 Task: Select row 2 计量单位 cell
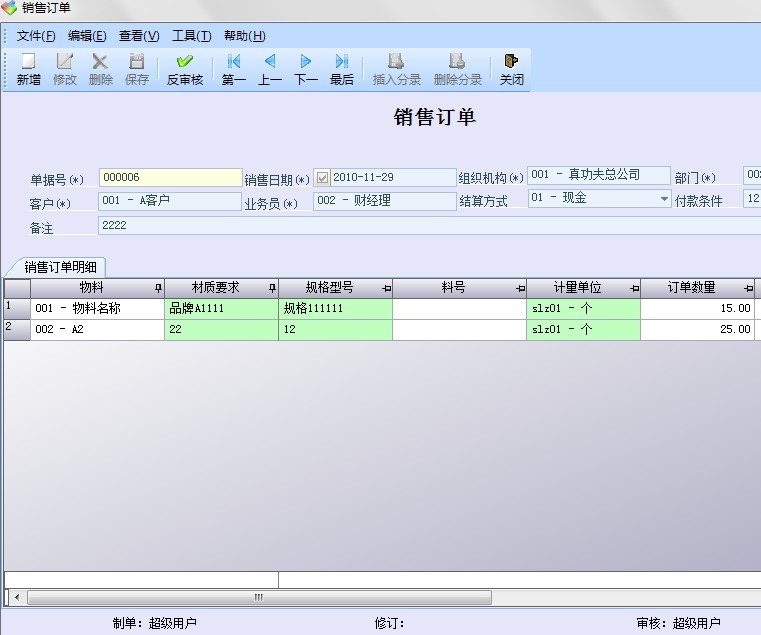pos(583,329)
